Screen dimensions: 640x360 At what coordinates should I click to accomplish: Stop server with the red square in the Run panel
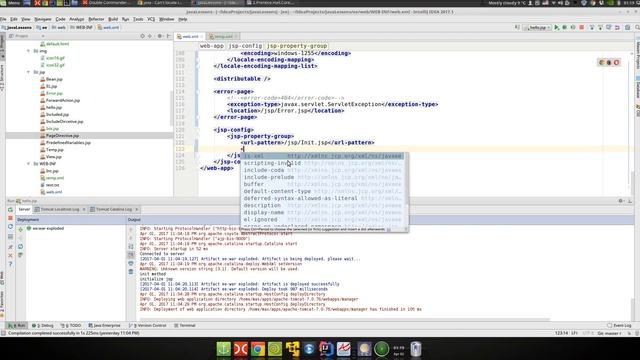click(x=10, y=218)
